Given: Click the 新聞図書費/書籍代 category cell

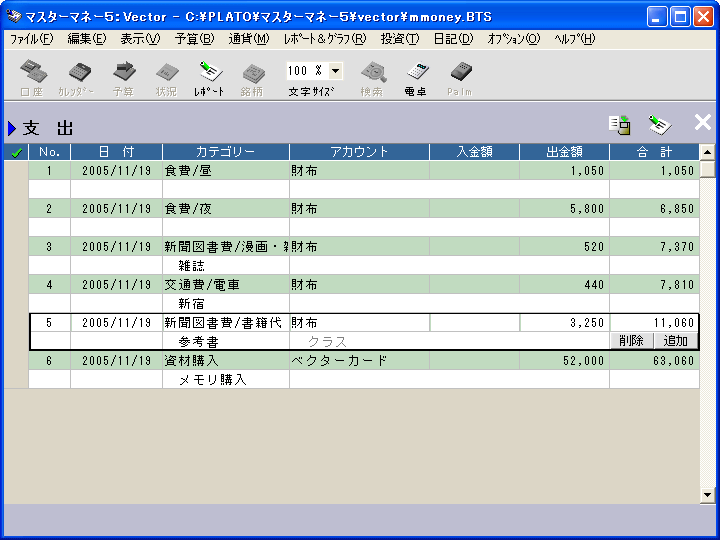Looking at the screenshot, I should (x=225, y=323).
